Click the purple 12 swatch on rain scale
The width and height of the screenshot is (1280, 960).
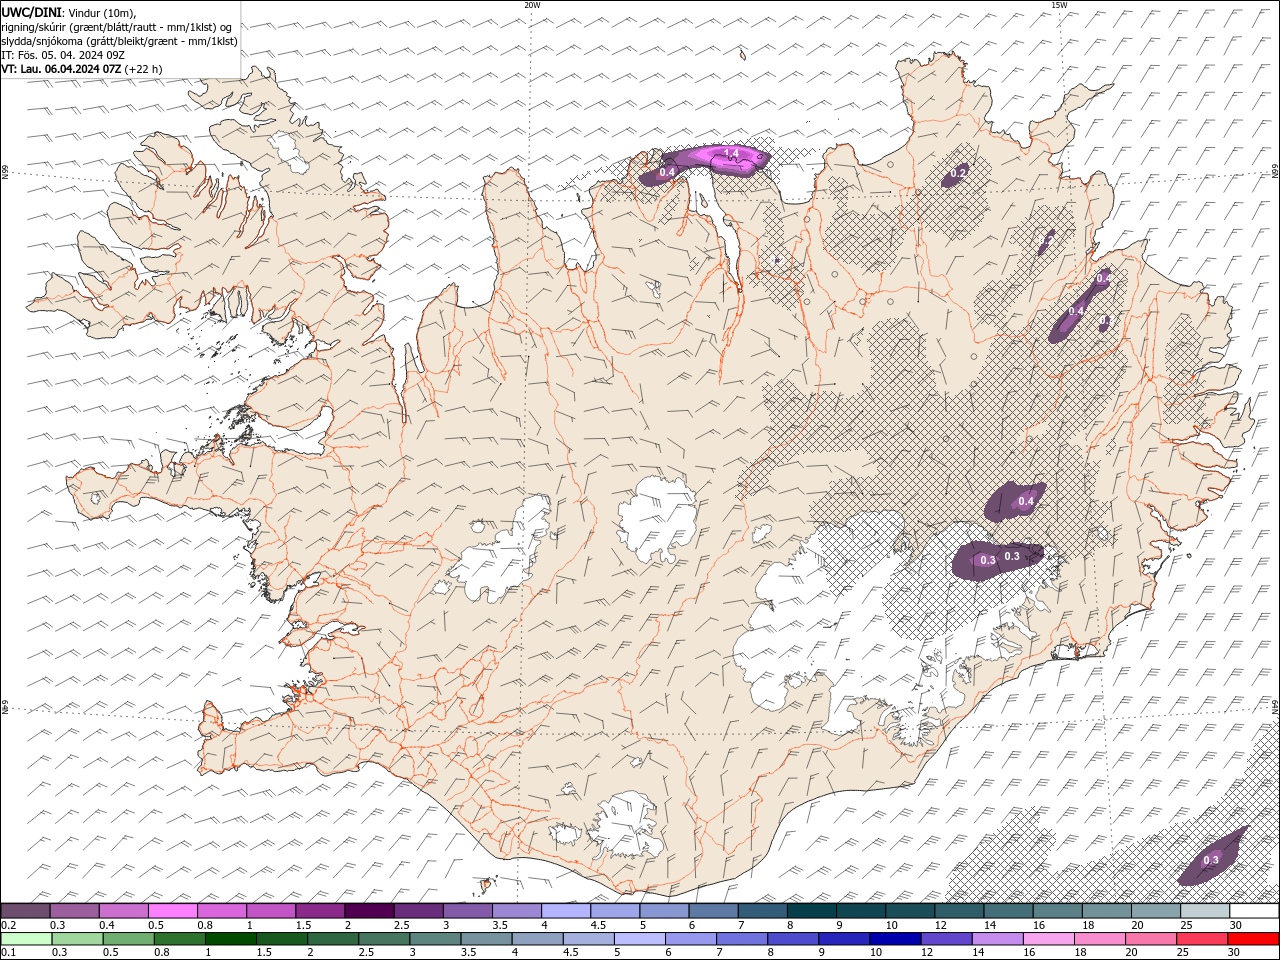coord(947,939)
